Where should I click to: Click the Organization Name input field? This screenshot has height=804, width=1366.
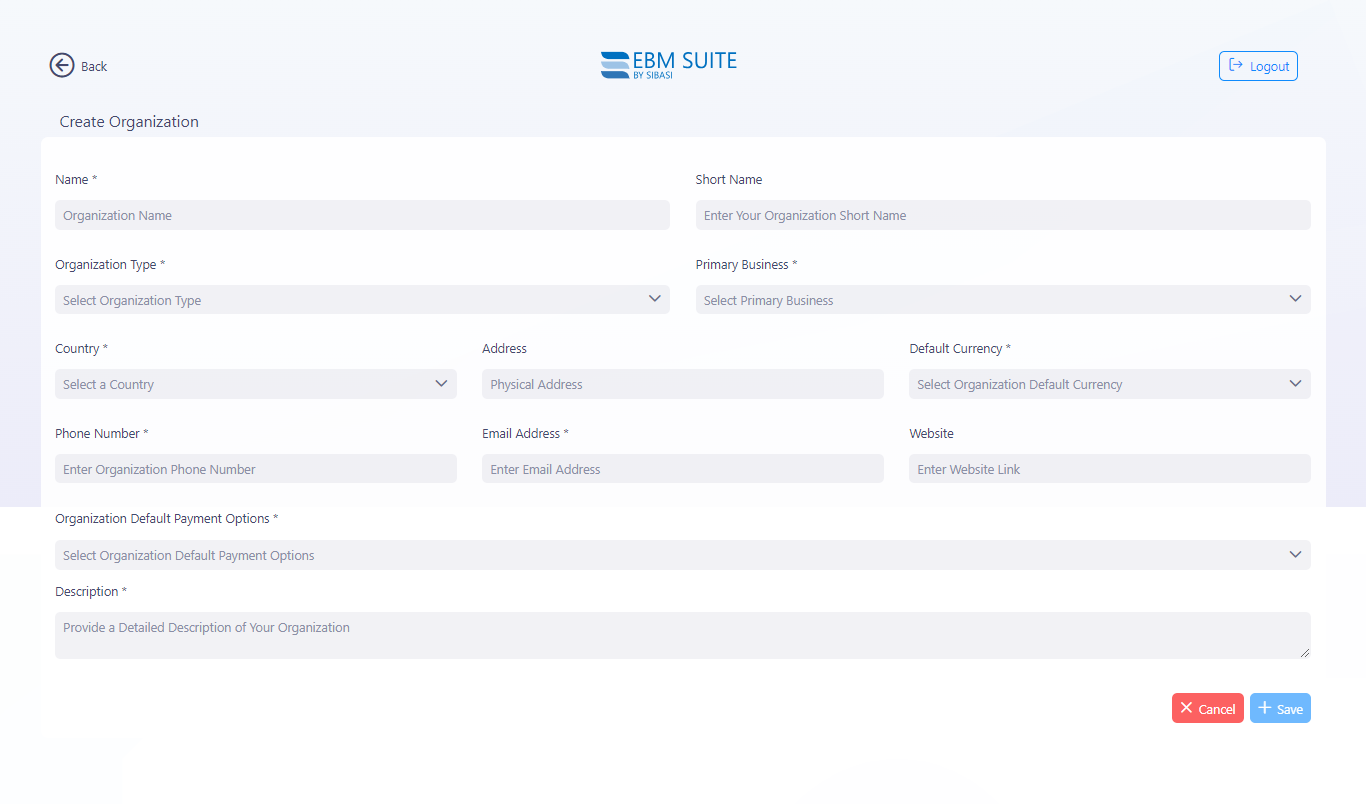click(x=362, y=214)
